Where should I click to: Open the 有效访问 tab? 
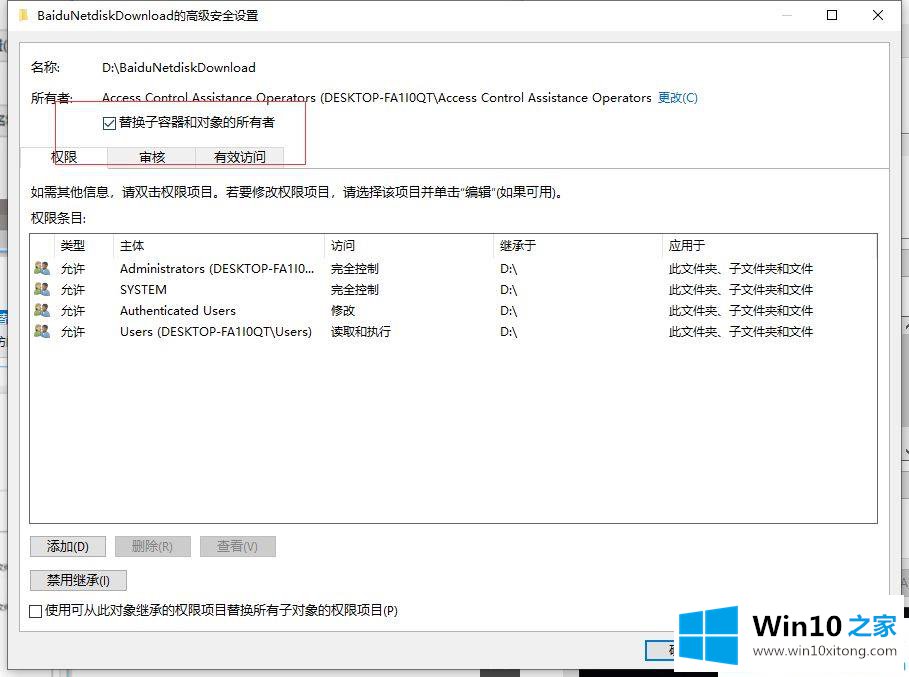point(239,157)
